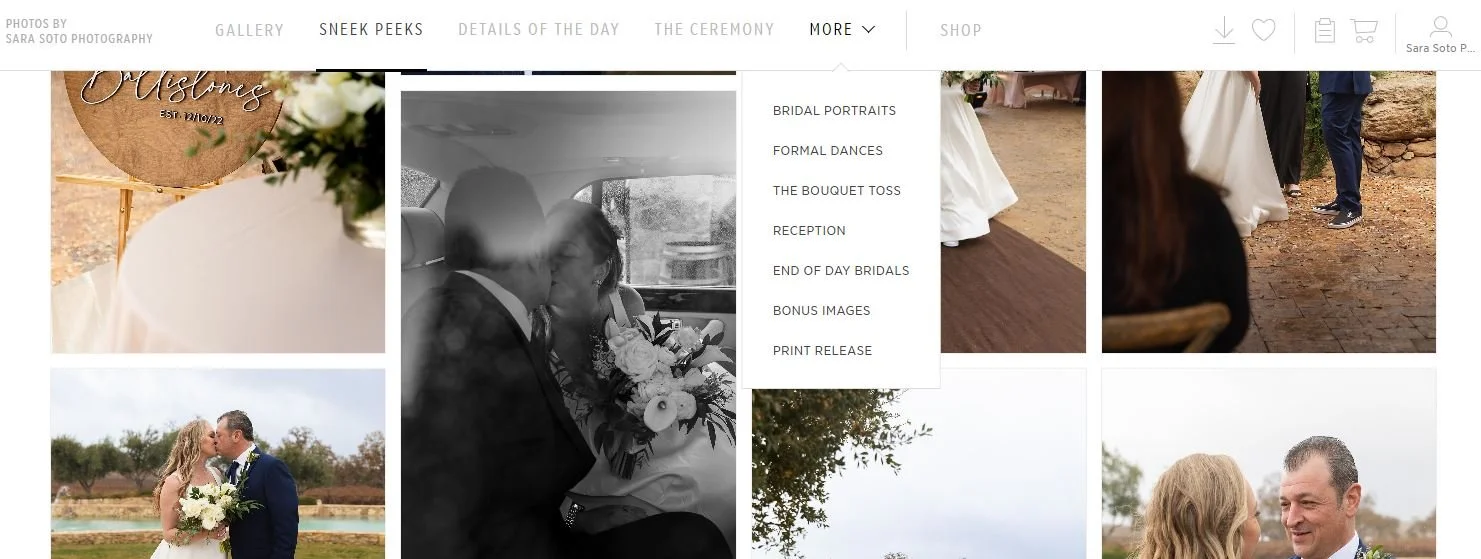
Task: Open The Bouquet Toss menu item
Action: click(x=837, y=191)
